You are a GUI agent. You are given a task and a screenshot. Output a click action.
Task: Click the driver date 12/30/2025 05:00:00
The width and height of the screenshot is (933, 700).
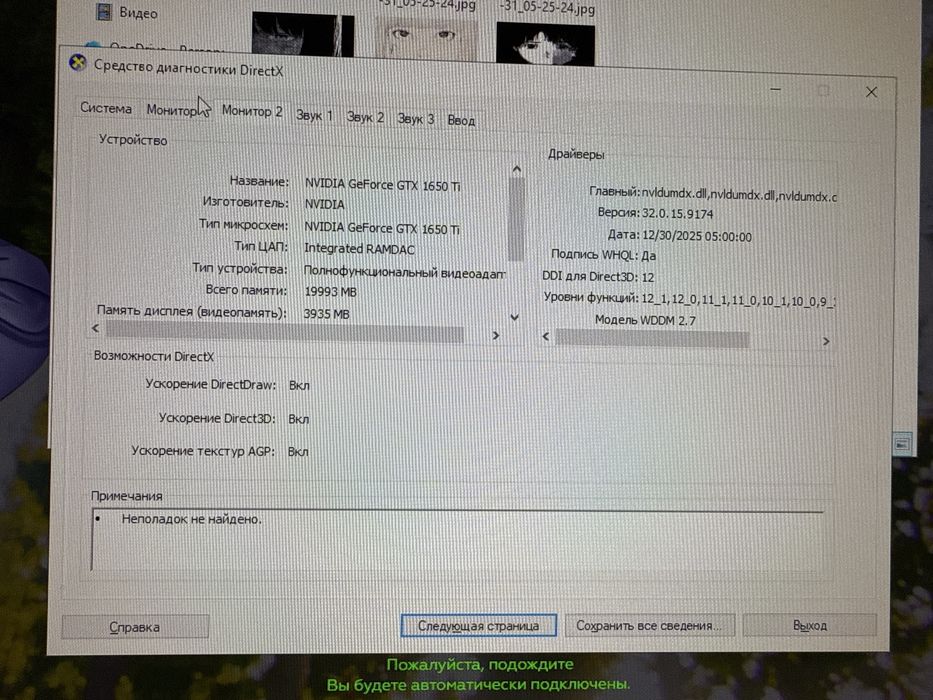tap(696, 236)
